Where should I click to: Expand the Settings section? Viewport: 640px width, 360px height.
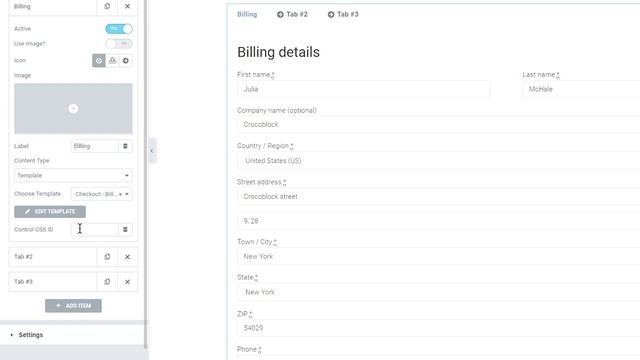(x=72, y=335)
